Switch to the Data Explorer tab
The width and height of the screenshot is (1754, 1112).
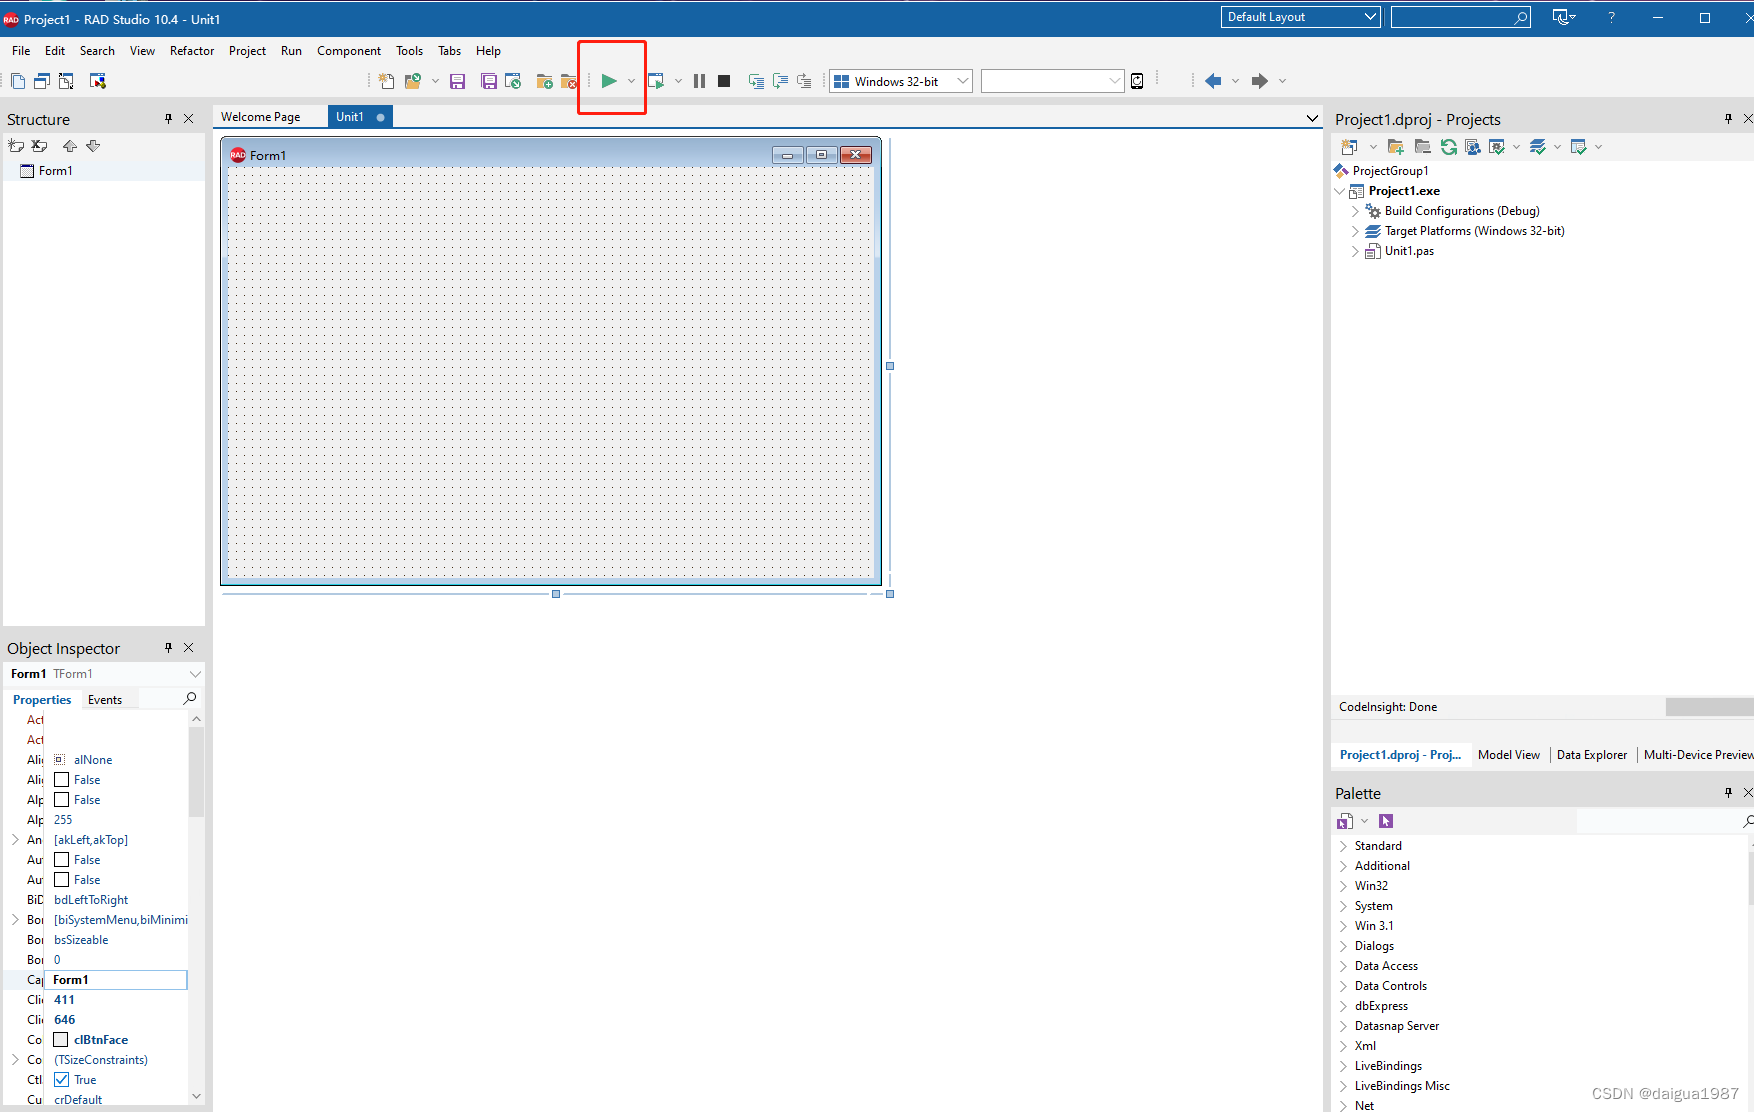pyautogui.click(x=1592, y=755)
